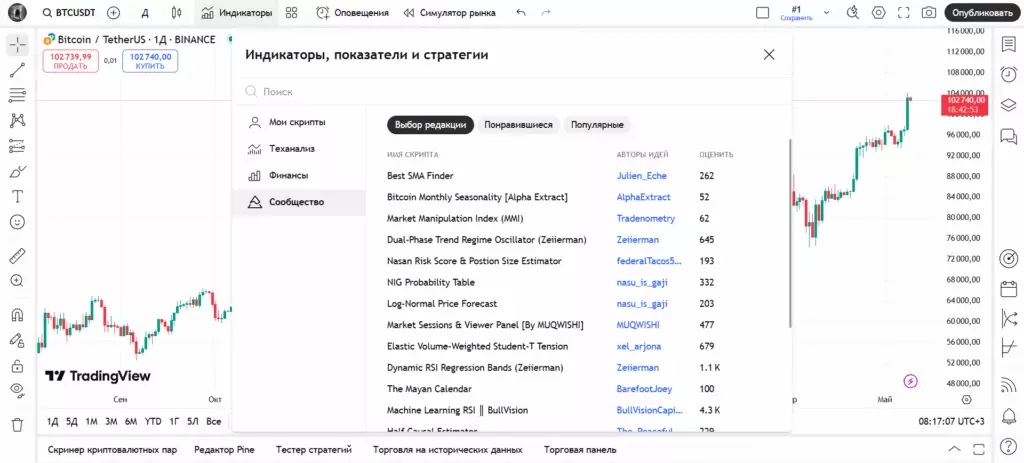Undo the last chart action
Screen dimensions: 1024x463
pyautogui.click(x=521, y=12)
